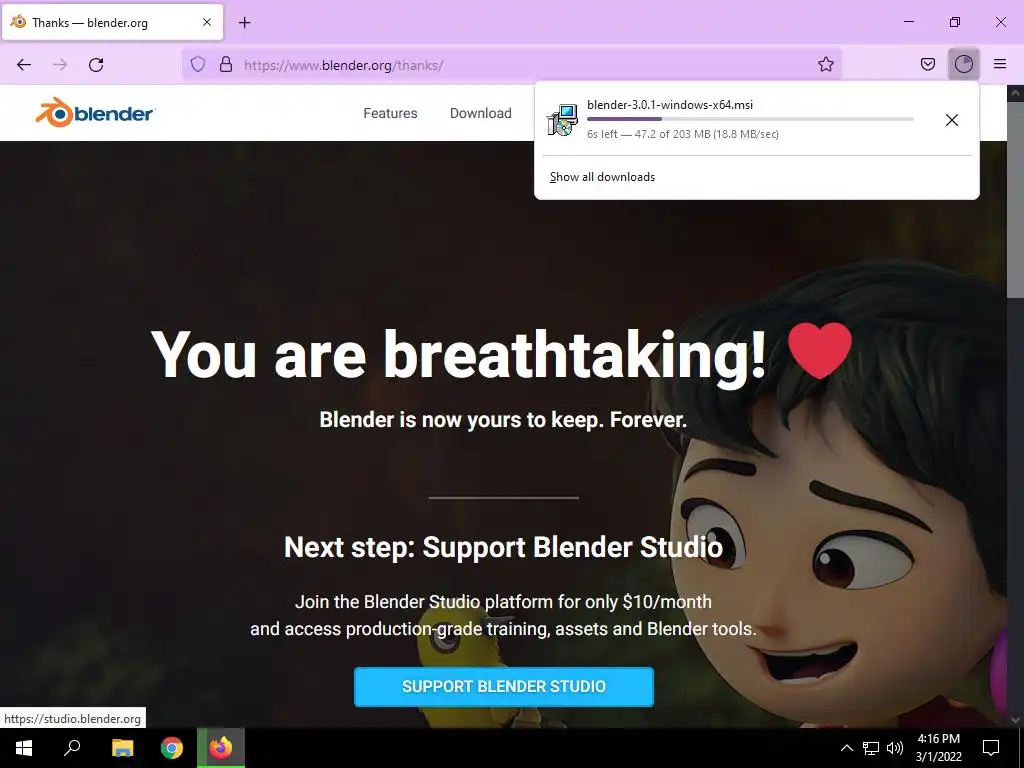Viewport: 1024px width, 768px height.
Task: Show hidden system tray icons
Action: click(x=846, y=748)
